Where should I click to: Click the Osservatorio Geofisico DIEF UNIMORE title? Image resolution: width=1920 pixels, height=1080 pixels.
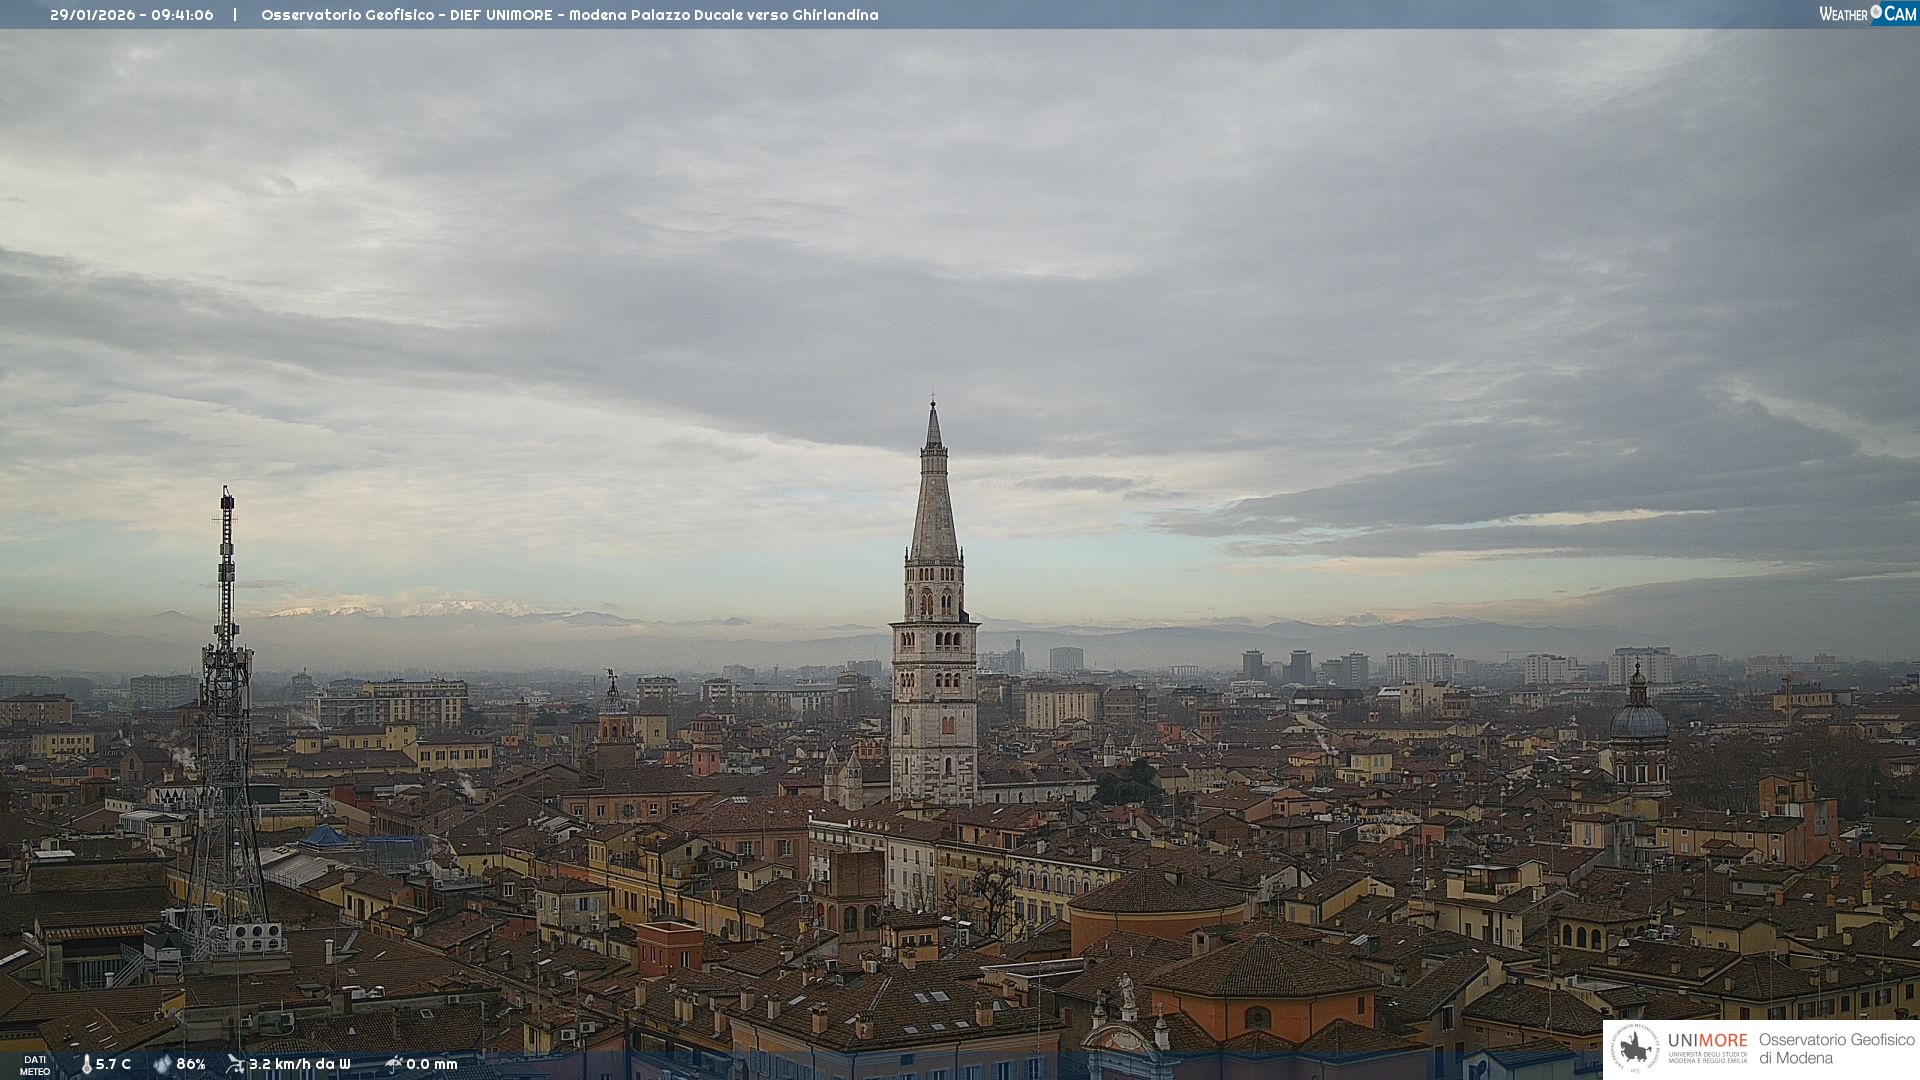pyautogui.click(x=569, y=15)
